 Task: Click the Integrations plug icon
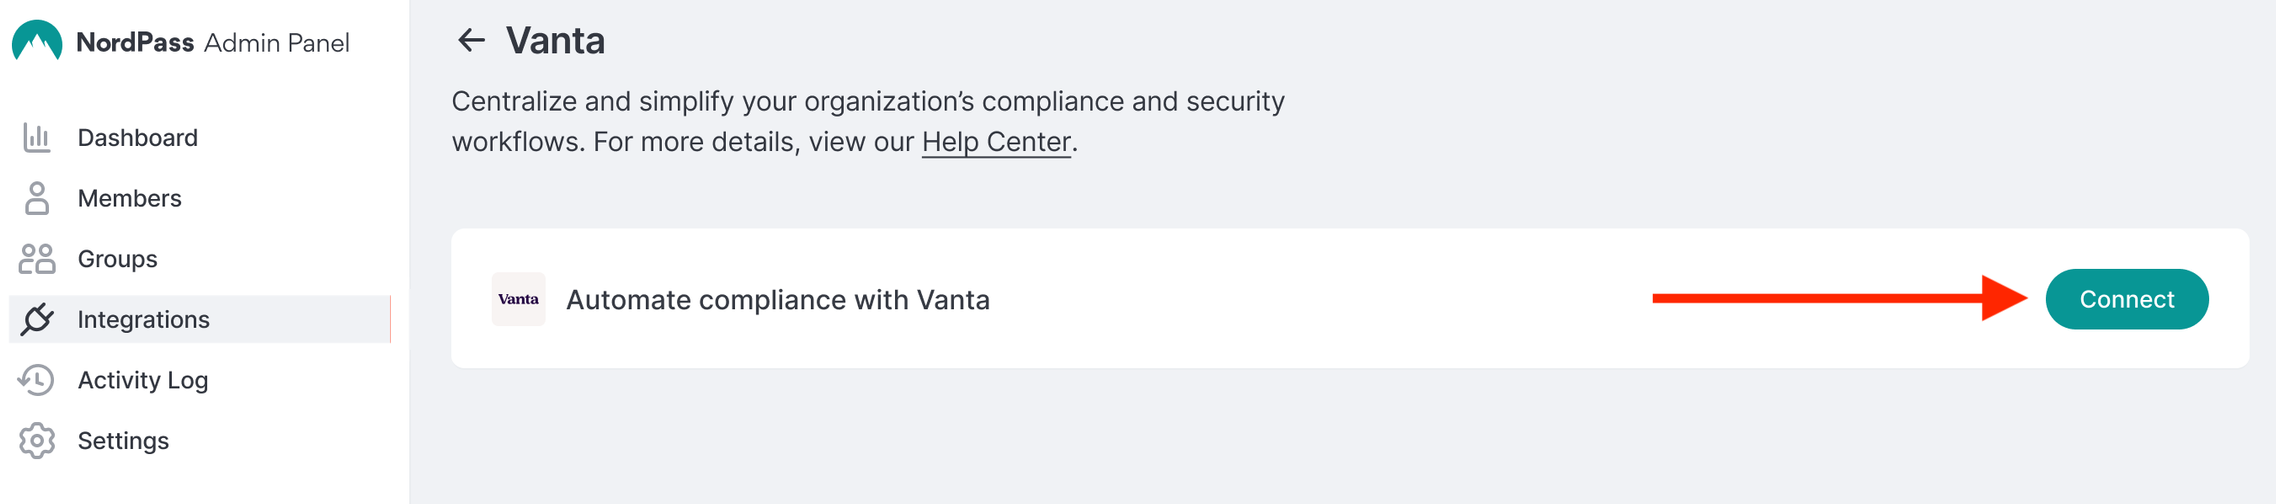pos(37,319)
